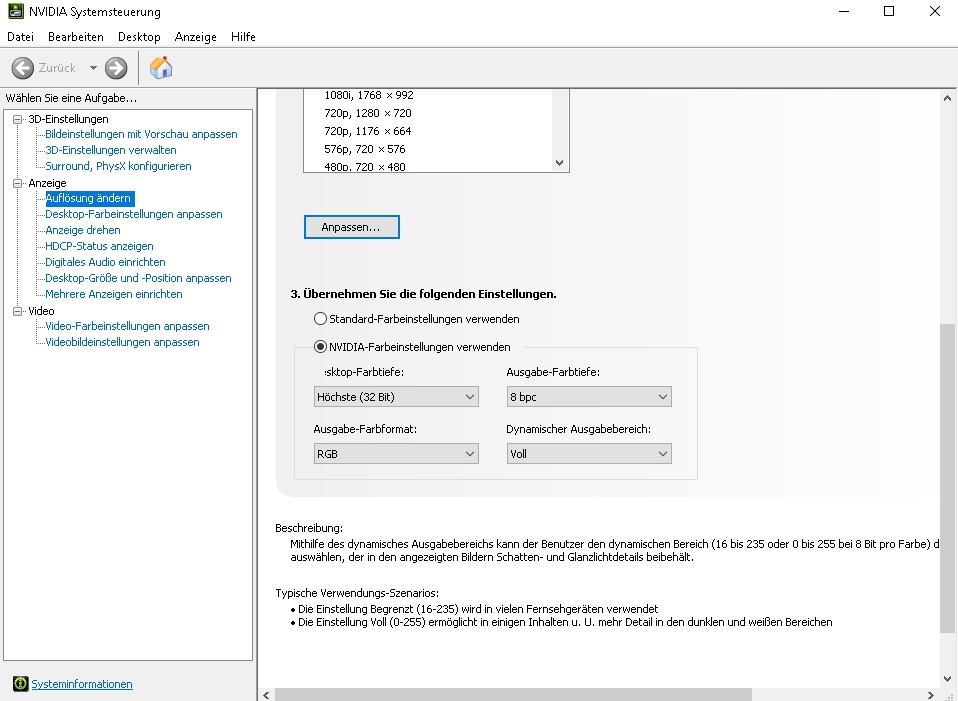Open the back history dropdown arrow
This screenshot has height=701, width=958.
tap(93, 68)
